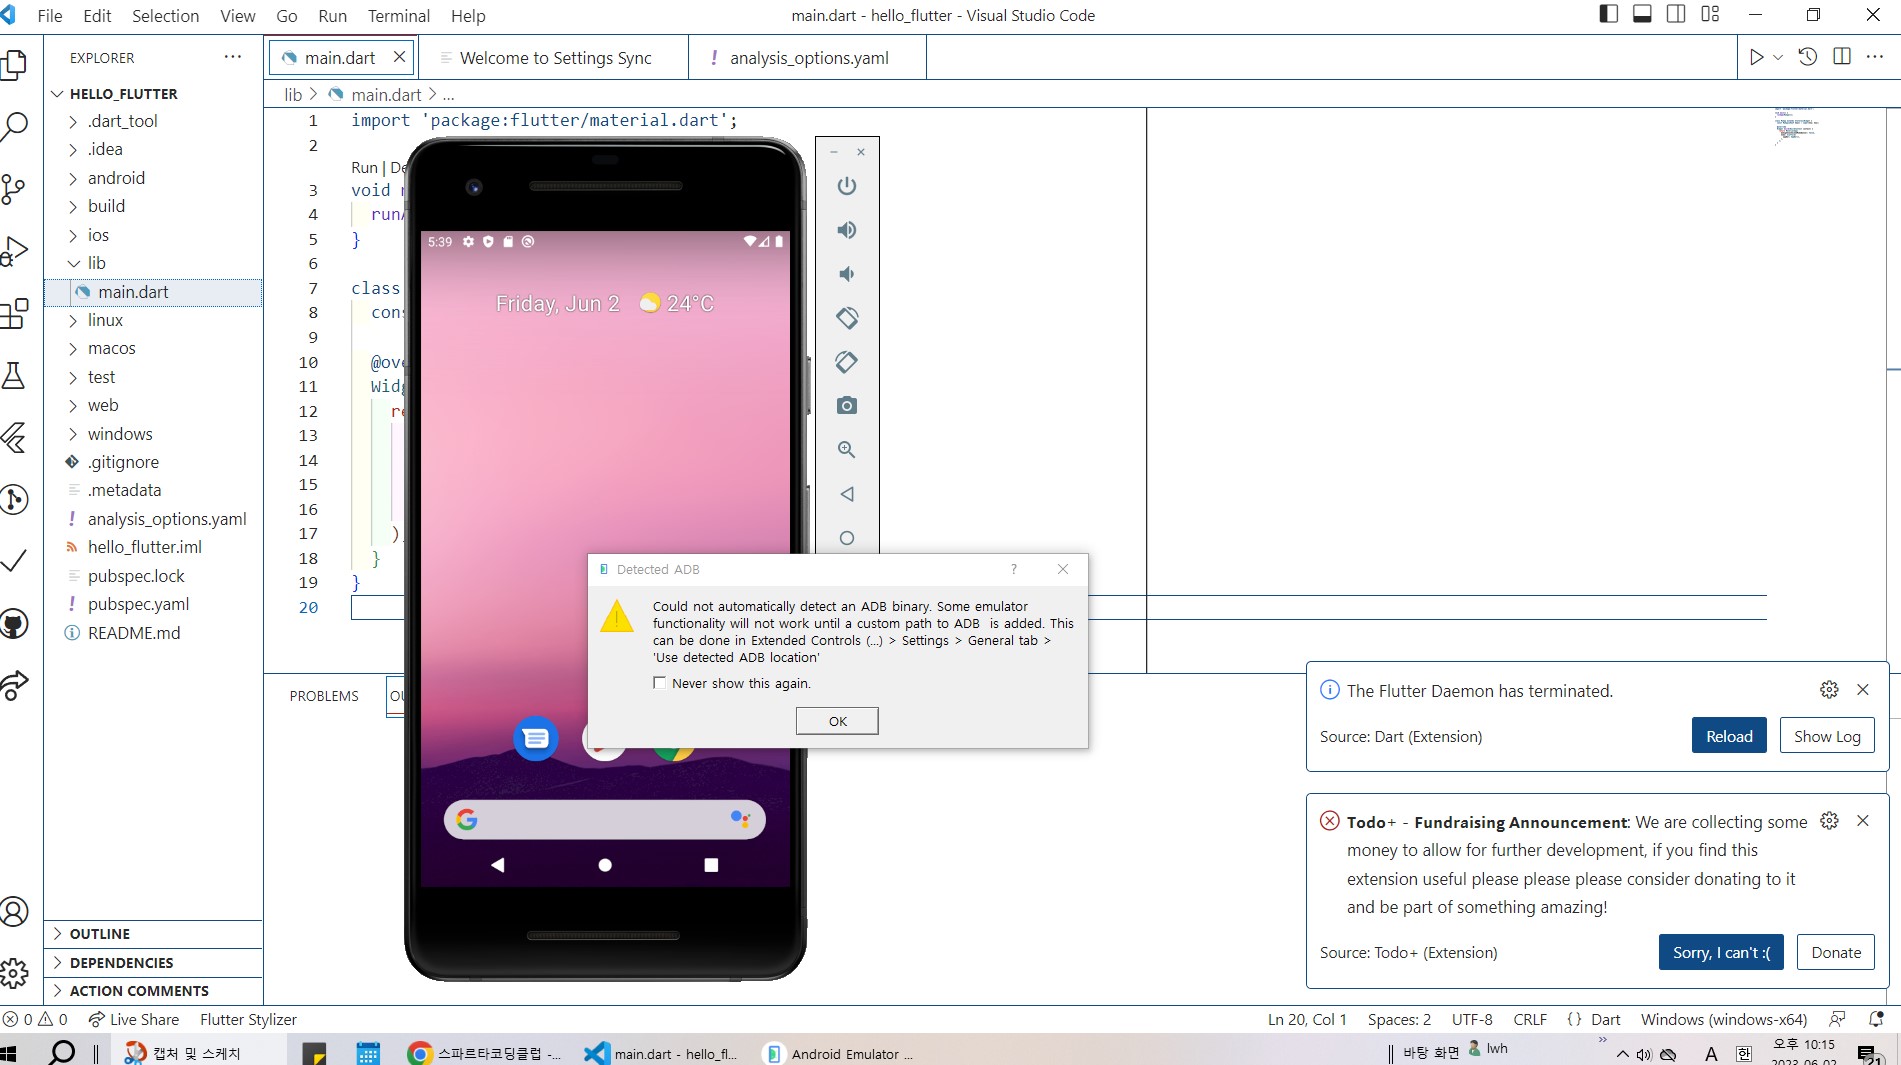The width and height of the screenshot is (1901, 1065).
Task: Click the Donate button
Action: coord(1836,952)
